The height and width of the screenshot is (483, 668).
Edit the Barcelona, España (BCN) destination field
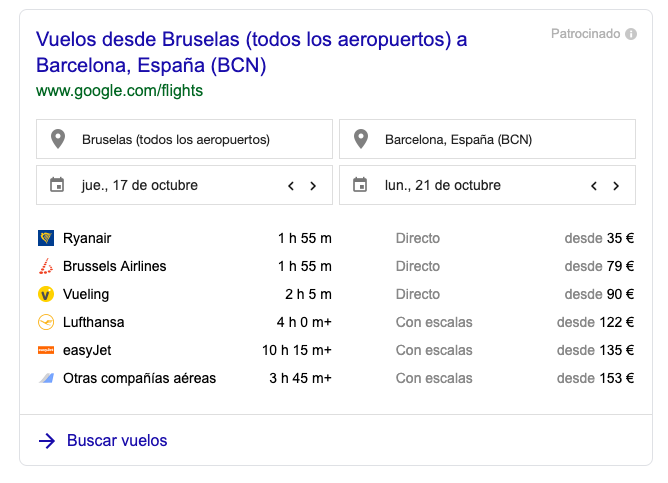pyautogui.click(x=487, y=139)
